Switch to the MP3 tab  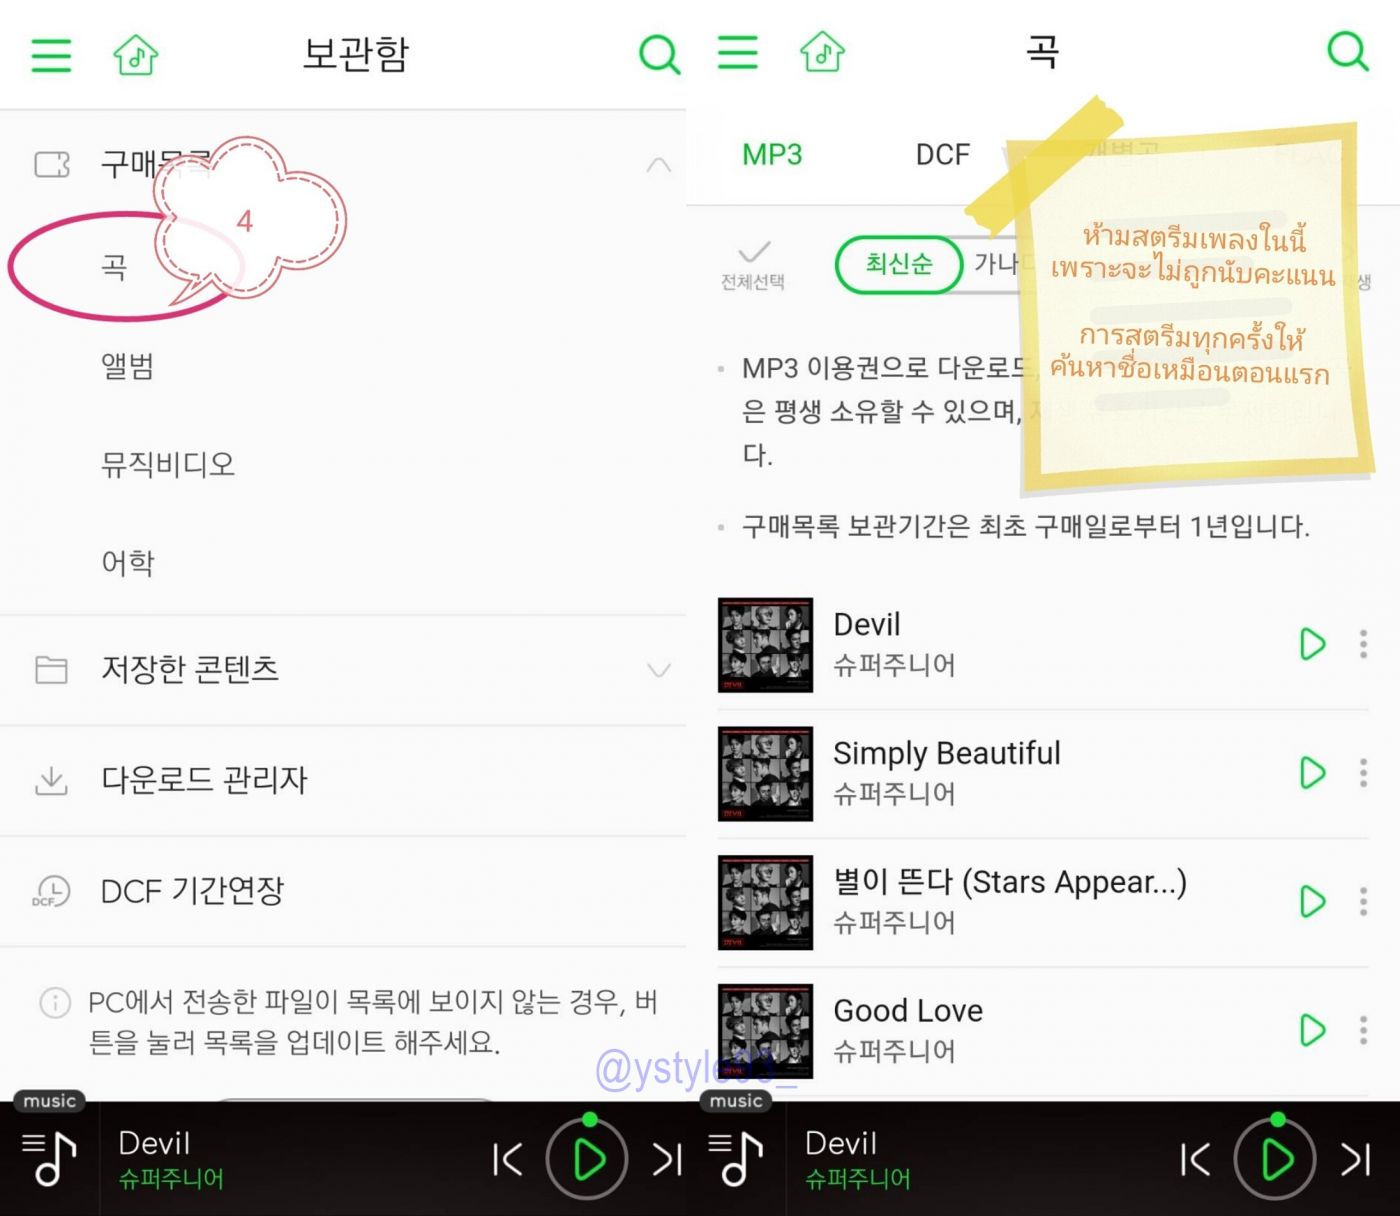772,155
